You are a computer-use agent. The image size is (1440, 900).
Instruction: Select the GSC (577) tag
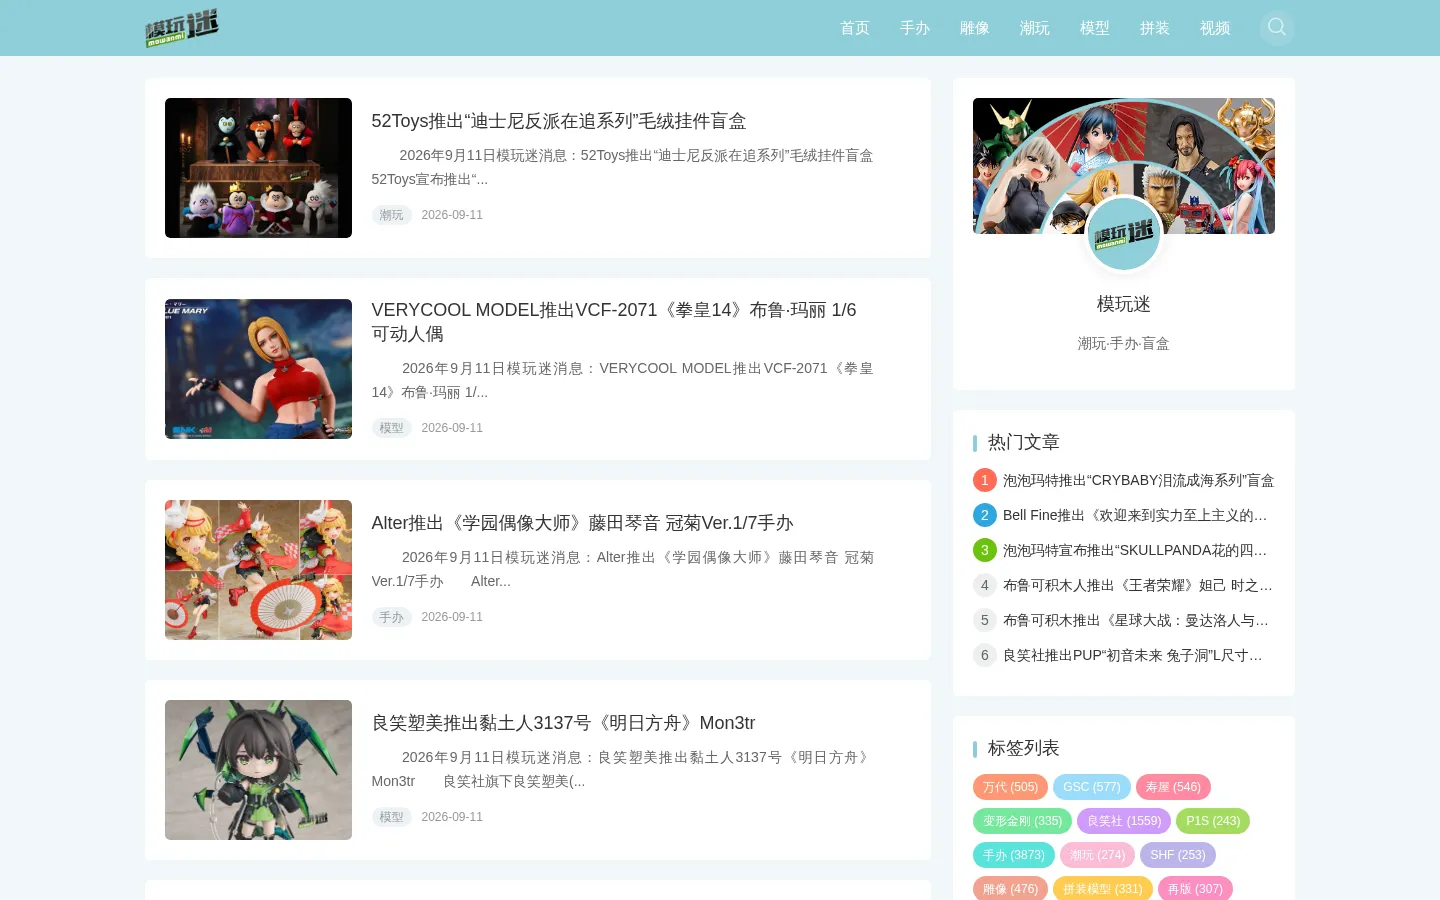click(x=1092, y=787)
